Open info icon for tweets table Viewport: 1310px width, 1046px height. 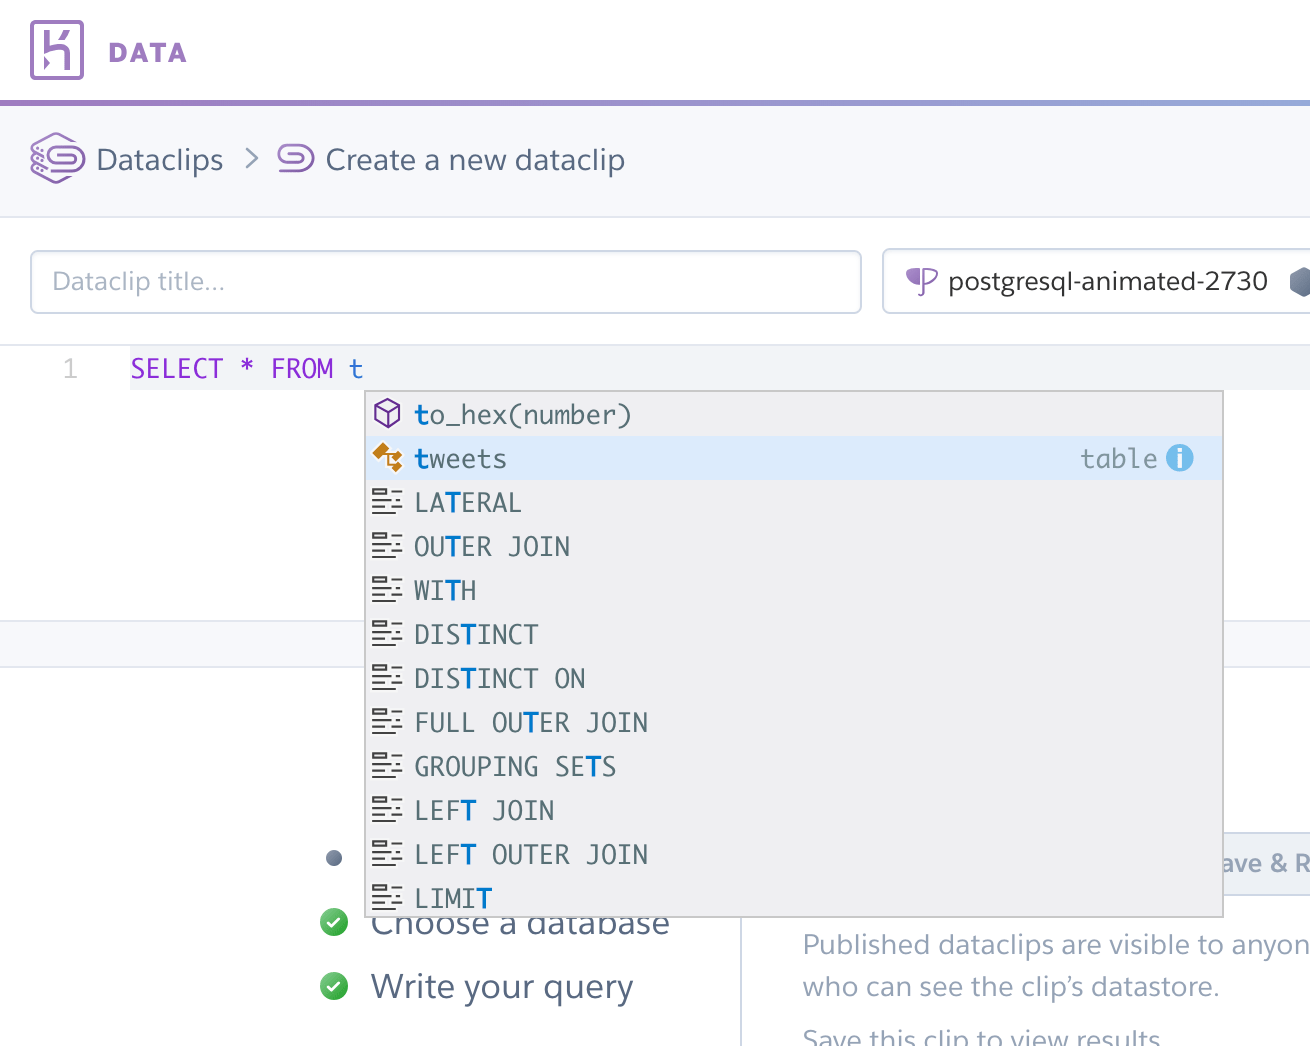tap(1180, 458)
